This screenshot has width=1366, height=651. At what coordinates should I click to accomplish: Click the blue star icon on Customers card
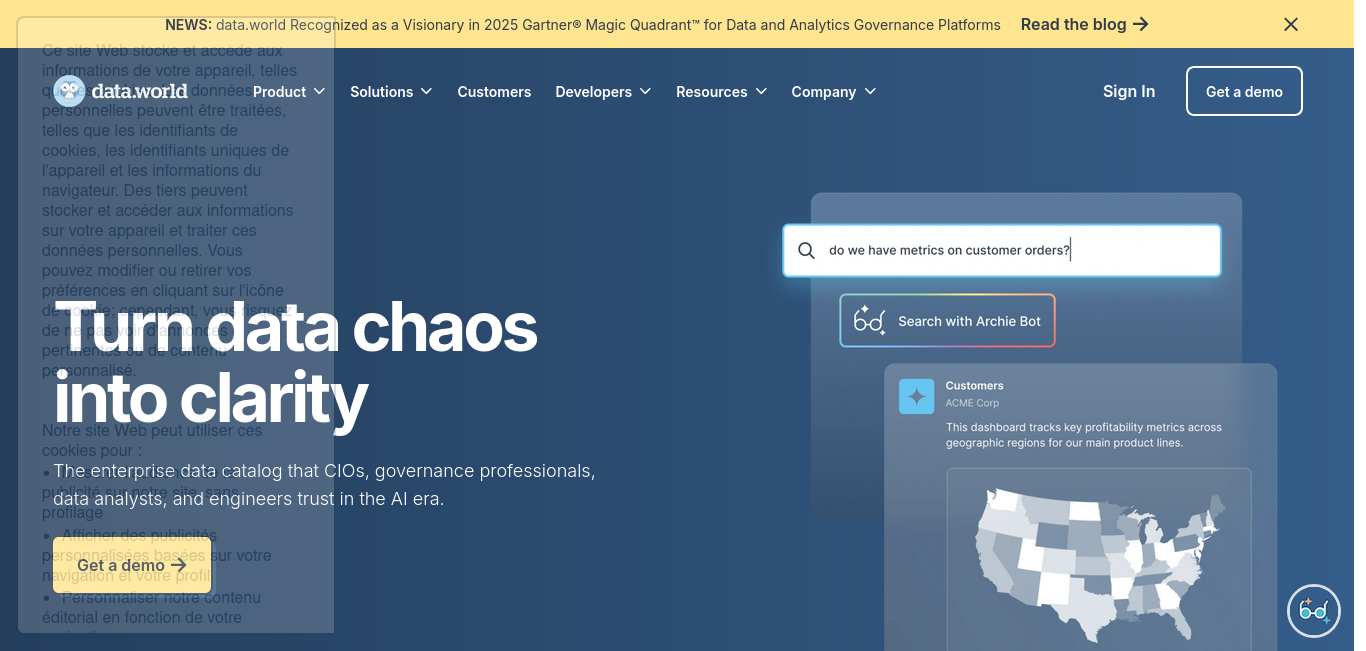(x=916, y=396)
